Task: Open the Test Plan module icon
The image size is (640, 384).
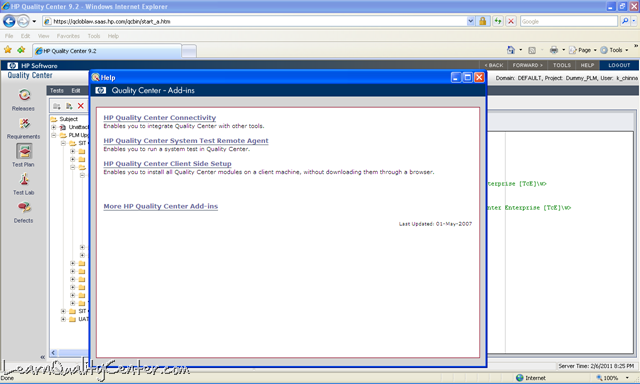Action: [x=24, y=151]
